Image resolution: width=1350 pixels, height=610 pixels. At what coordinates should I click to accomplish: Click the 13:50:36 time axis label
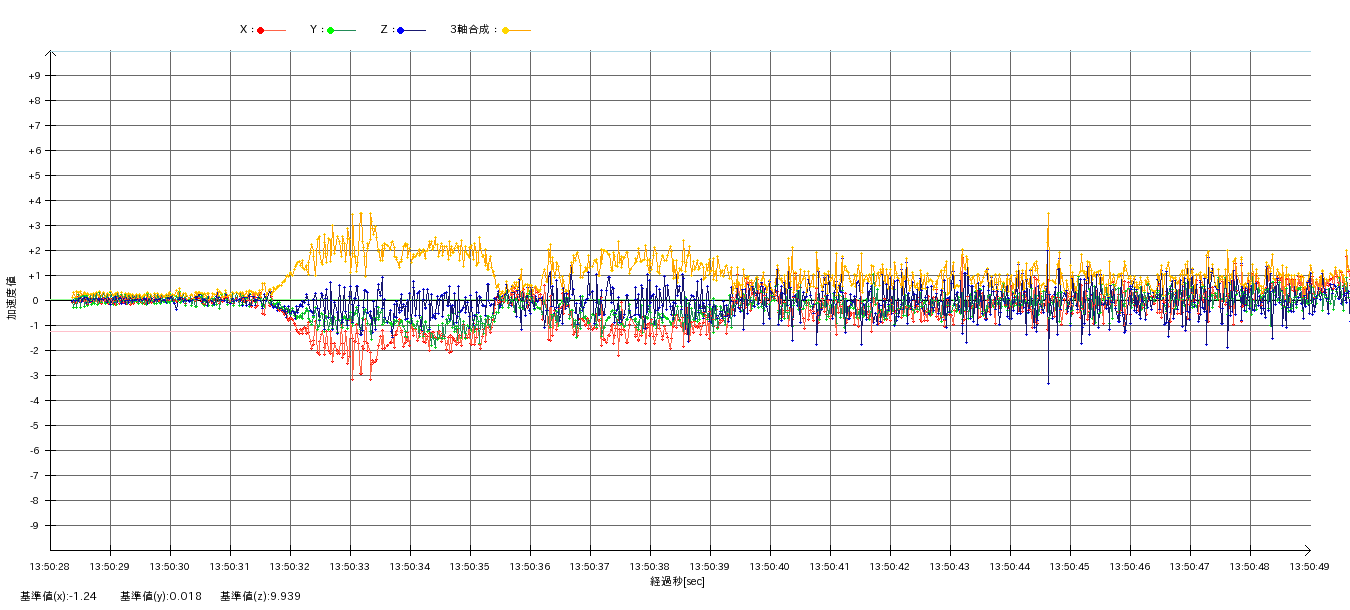[x=530, y=566]
